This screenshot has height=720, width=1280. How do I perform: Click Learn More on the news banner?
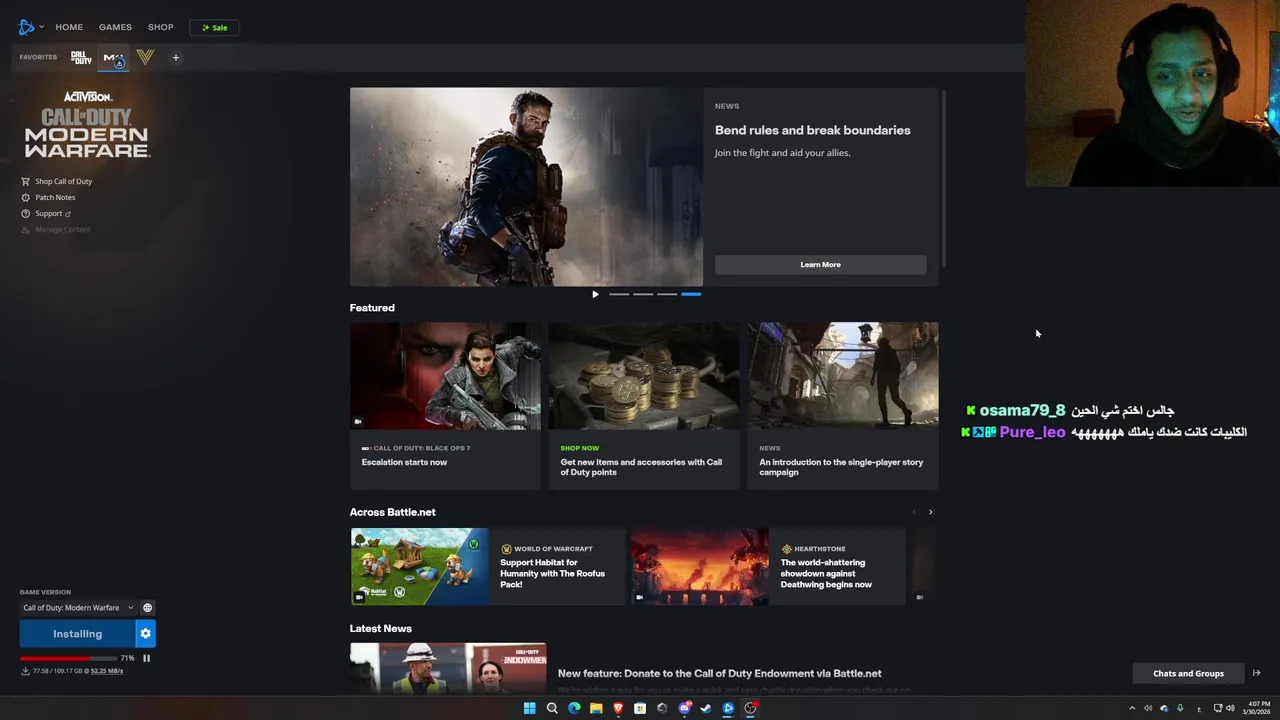click(x=820, y=265)
